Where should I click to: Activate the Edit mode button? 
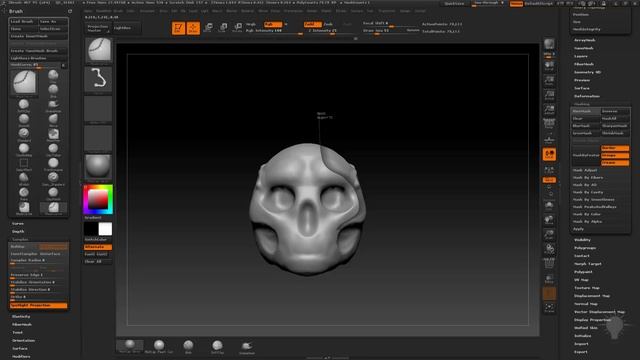click(178, 28)
